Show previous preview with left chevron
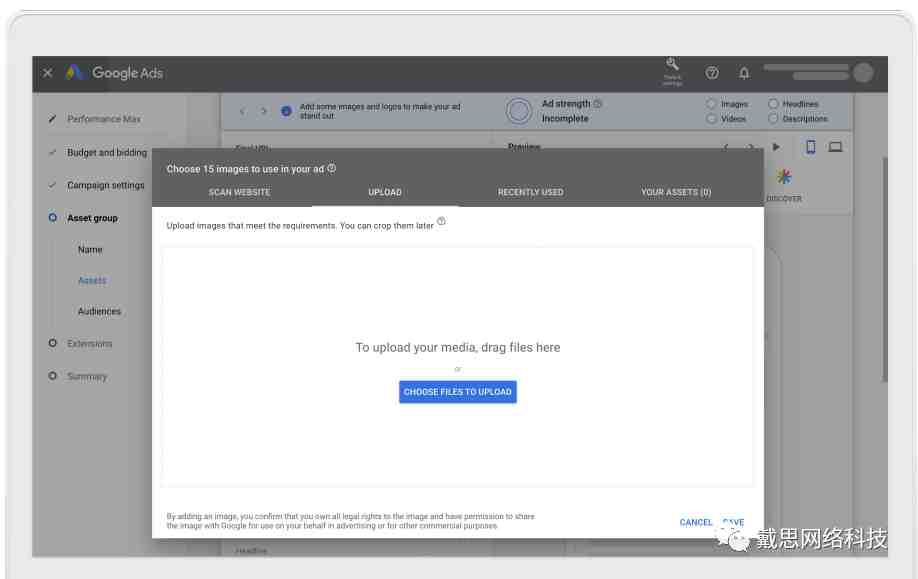The image size is (918, 579). point(725,147)
